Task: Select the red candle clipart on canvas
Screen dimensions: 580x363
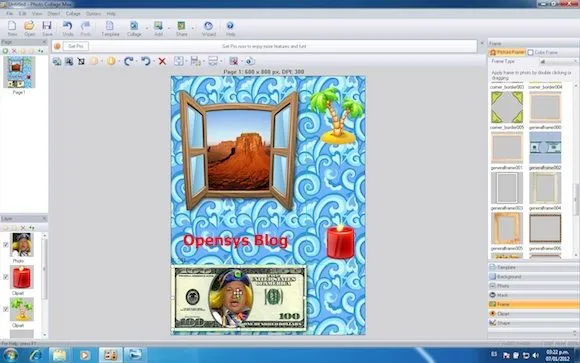Action: point(340,241)
